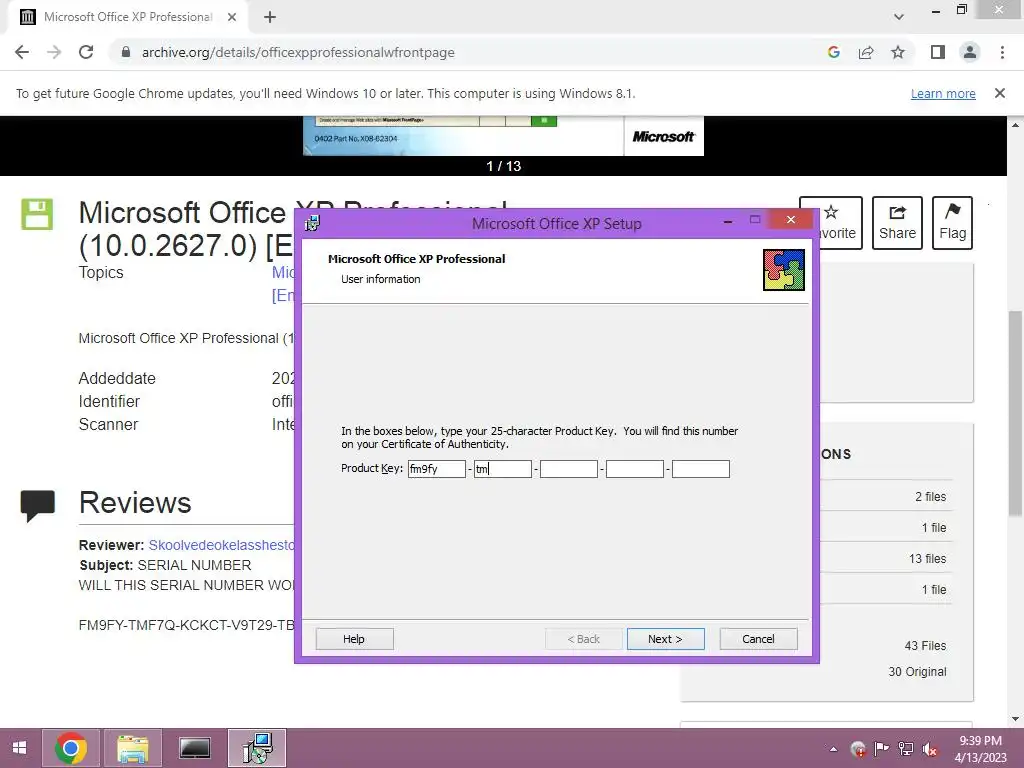Click the '43 Files' show all entry
The height and width of the screenshot is (768, 1024).
(925, 645)
